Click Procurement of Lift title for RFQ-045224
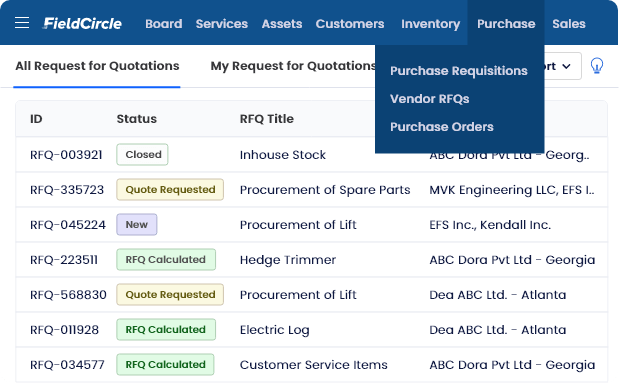 pyautogui.click(x=298, y=225)
